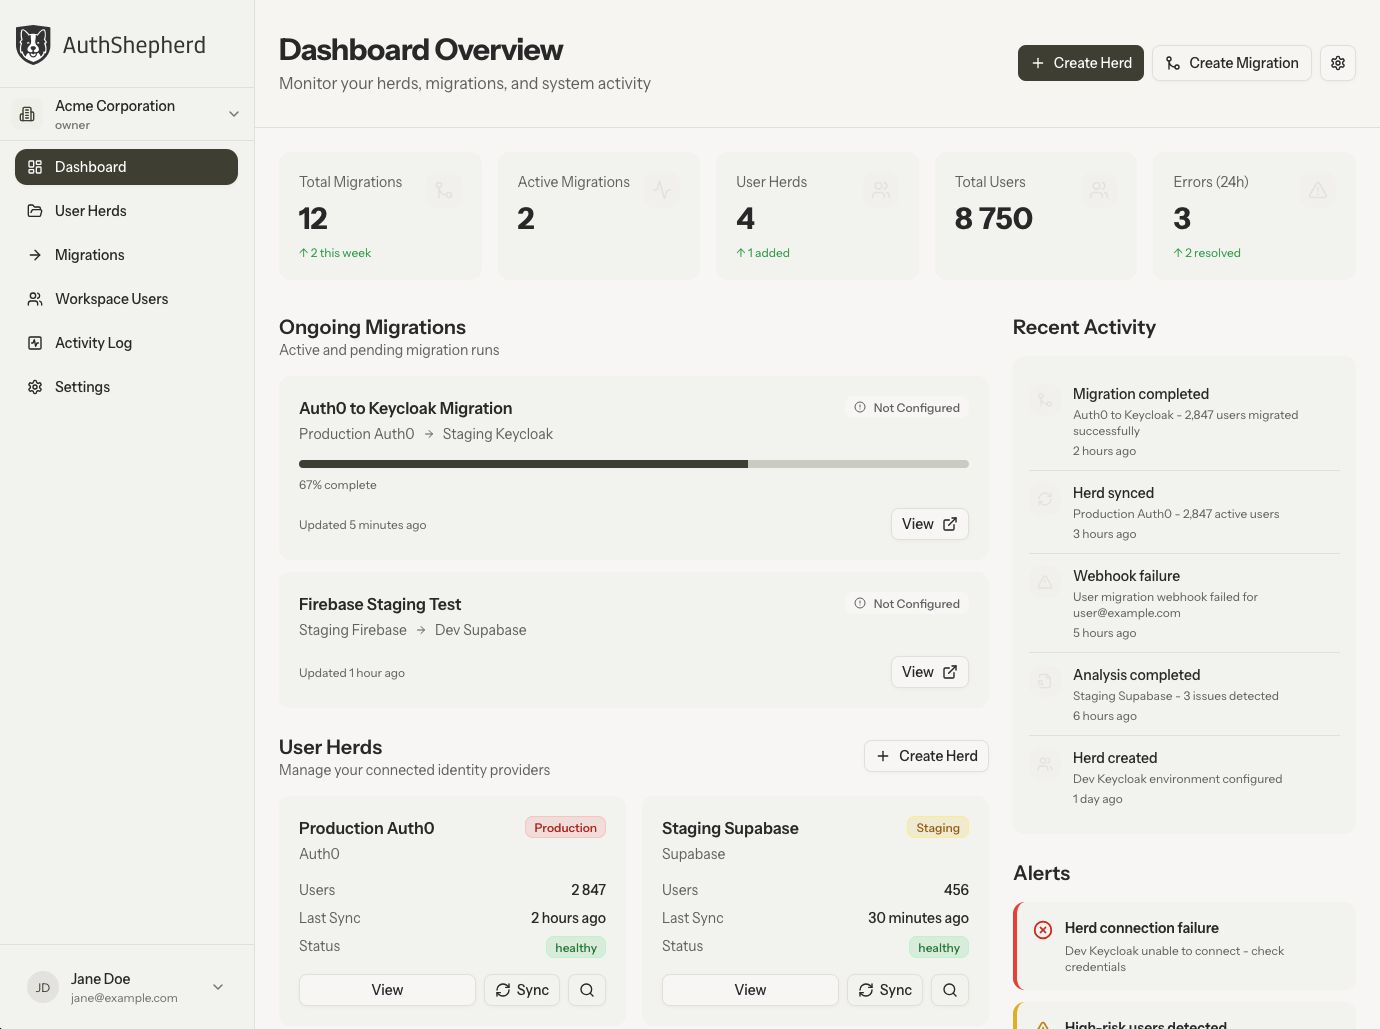1380x1029 pixels.
Task: Select Migrations in the sidebar navigation
Action: (x=35, y=255)
